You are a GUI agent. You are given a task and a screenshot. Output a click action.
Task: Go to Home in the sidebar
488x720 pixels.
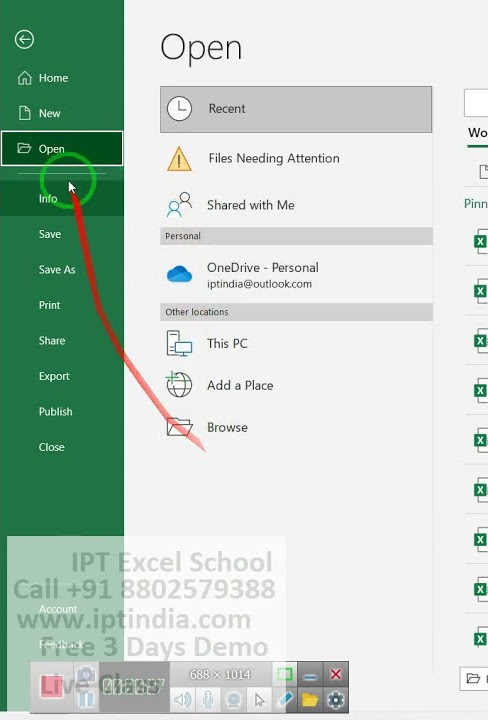62,78
